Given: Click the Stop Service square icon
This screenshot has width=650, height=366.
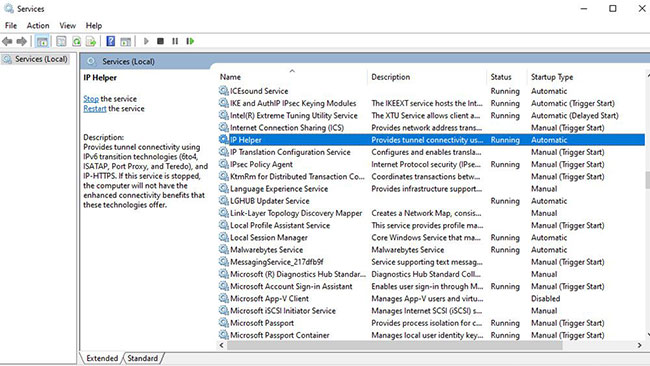Looking at the screenshot, I should click(x=160, y=41).
